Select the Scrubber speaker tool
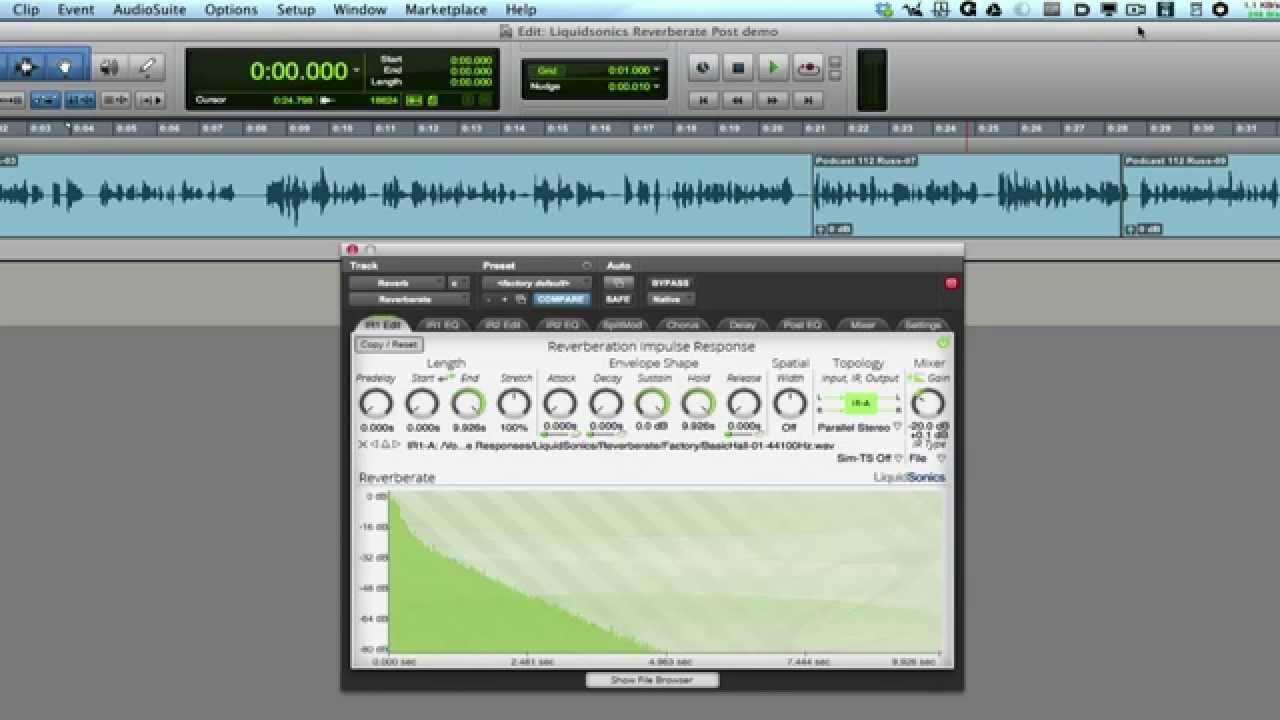This screenshot has width=1280, height=720. click(108, 67)
